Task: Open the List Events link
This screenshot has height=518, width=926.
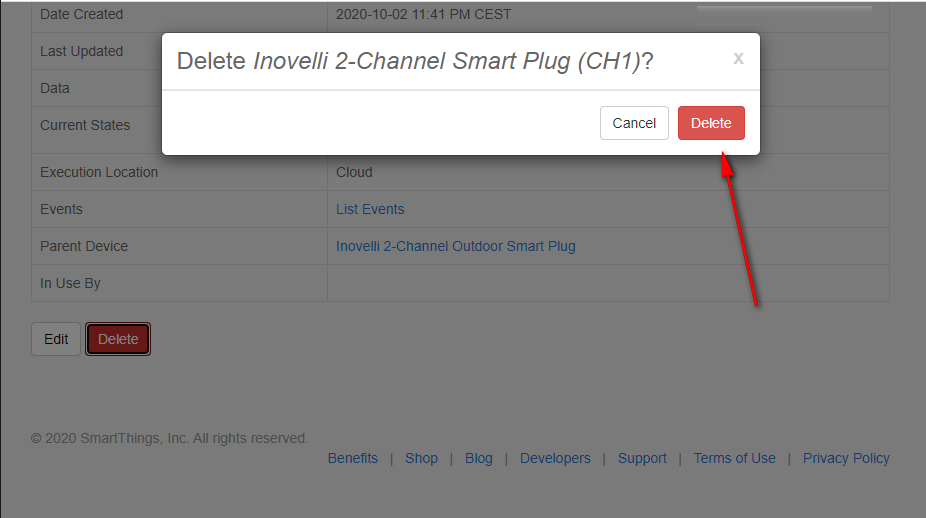Action: pyautogui.click(x=370, y=209)
